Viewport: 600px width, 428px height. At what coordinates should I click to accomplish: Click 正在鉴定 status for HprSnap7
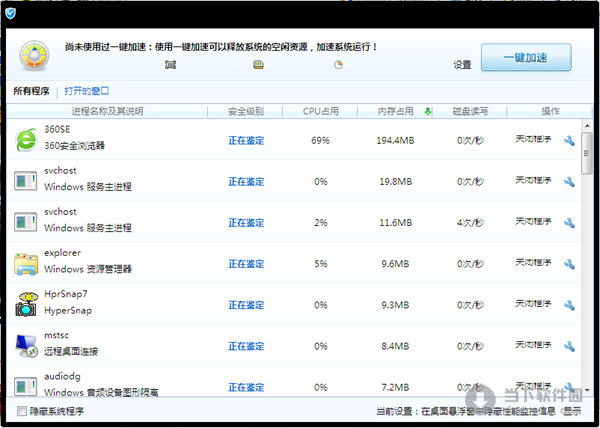246,305
